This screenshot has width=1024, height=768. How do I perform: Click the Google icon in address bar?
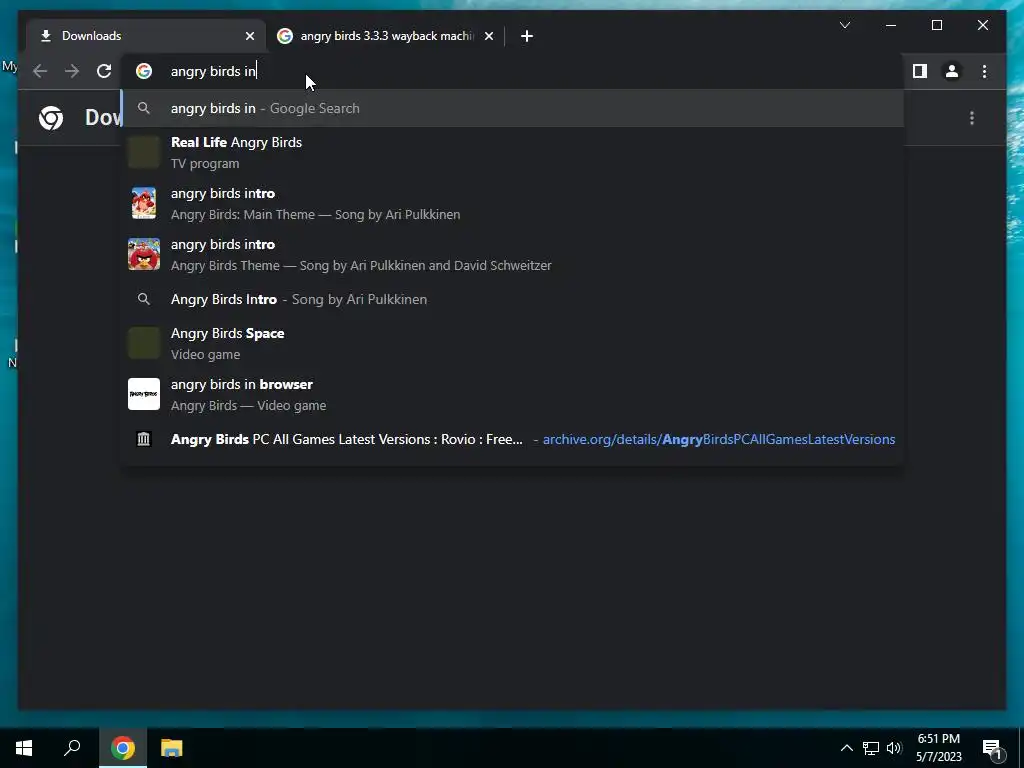pos(144,71)
